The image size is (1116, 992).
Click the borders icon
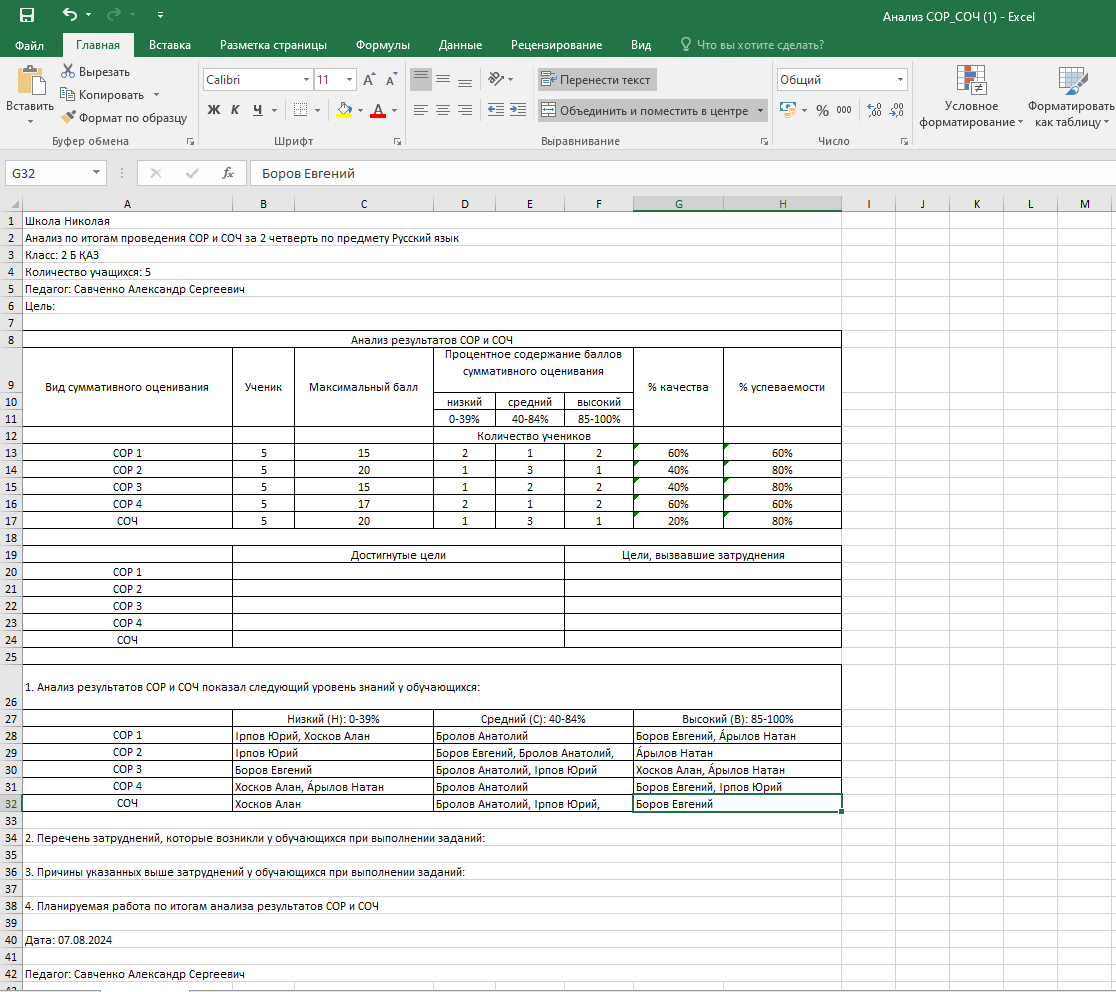(x=300, y=110)
